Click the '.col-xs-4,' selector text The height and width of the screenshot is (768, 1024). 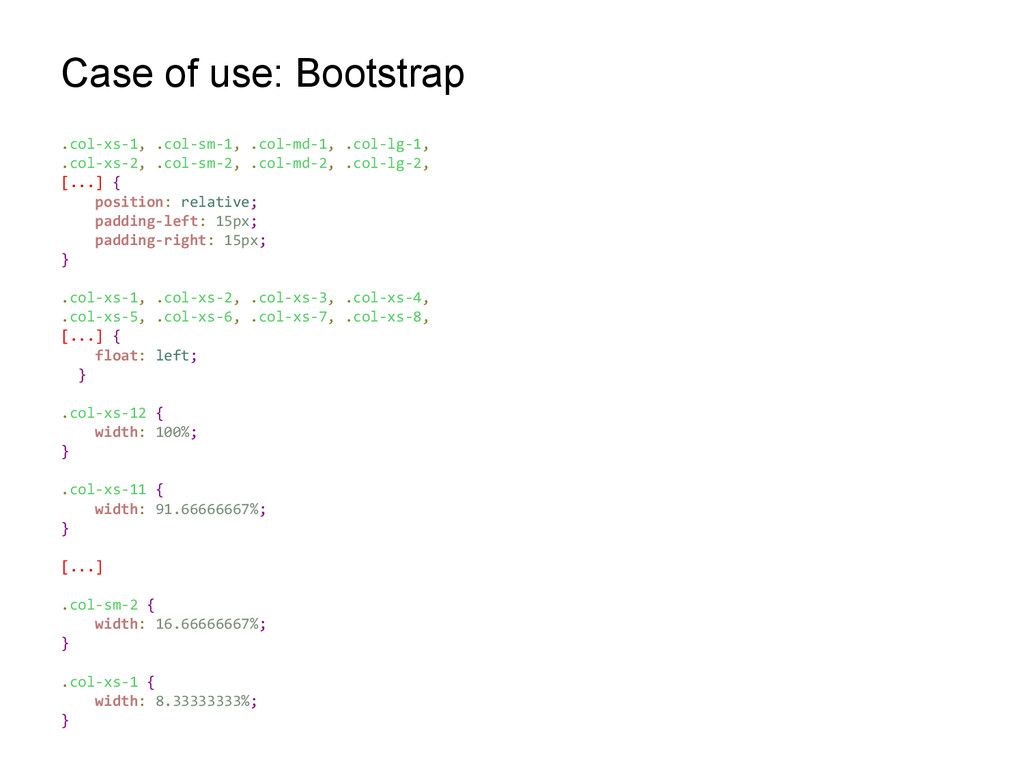(387, 298)
